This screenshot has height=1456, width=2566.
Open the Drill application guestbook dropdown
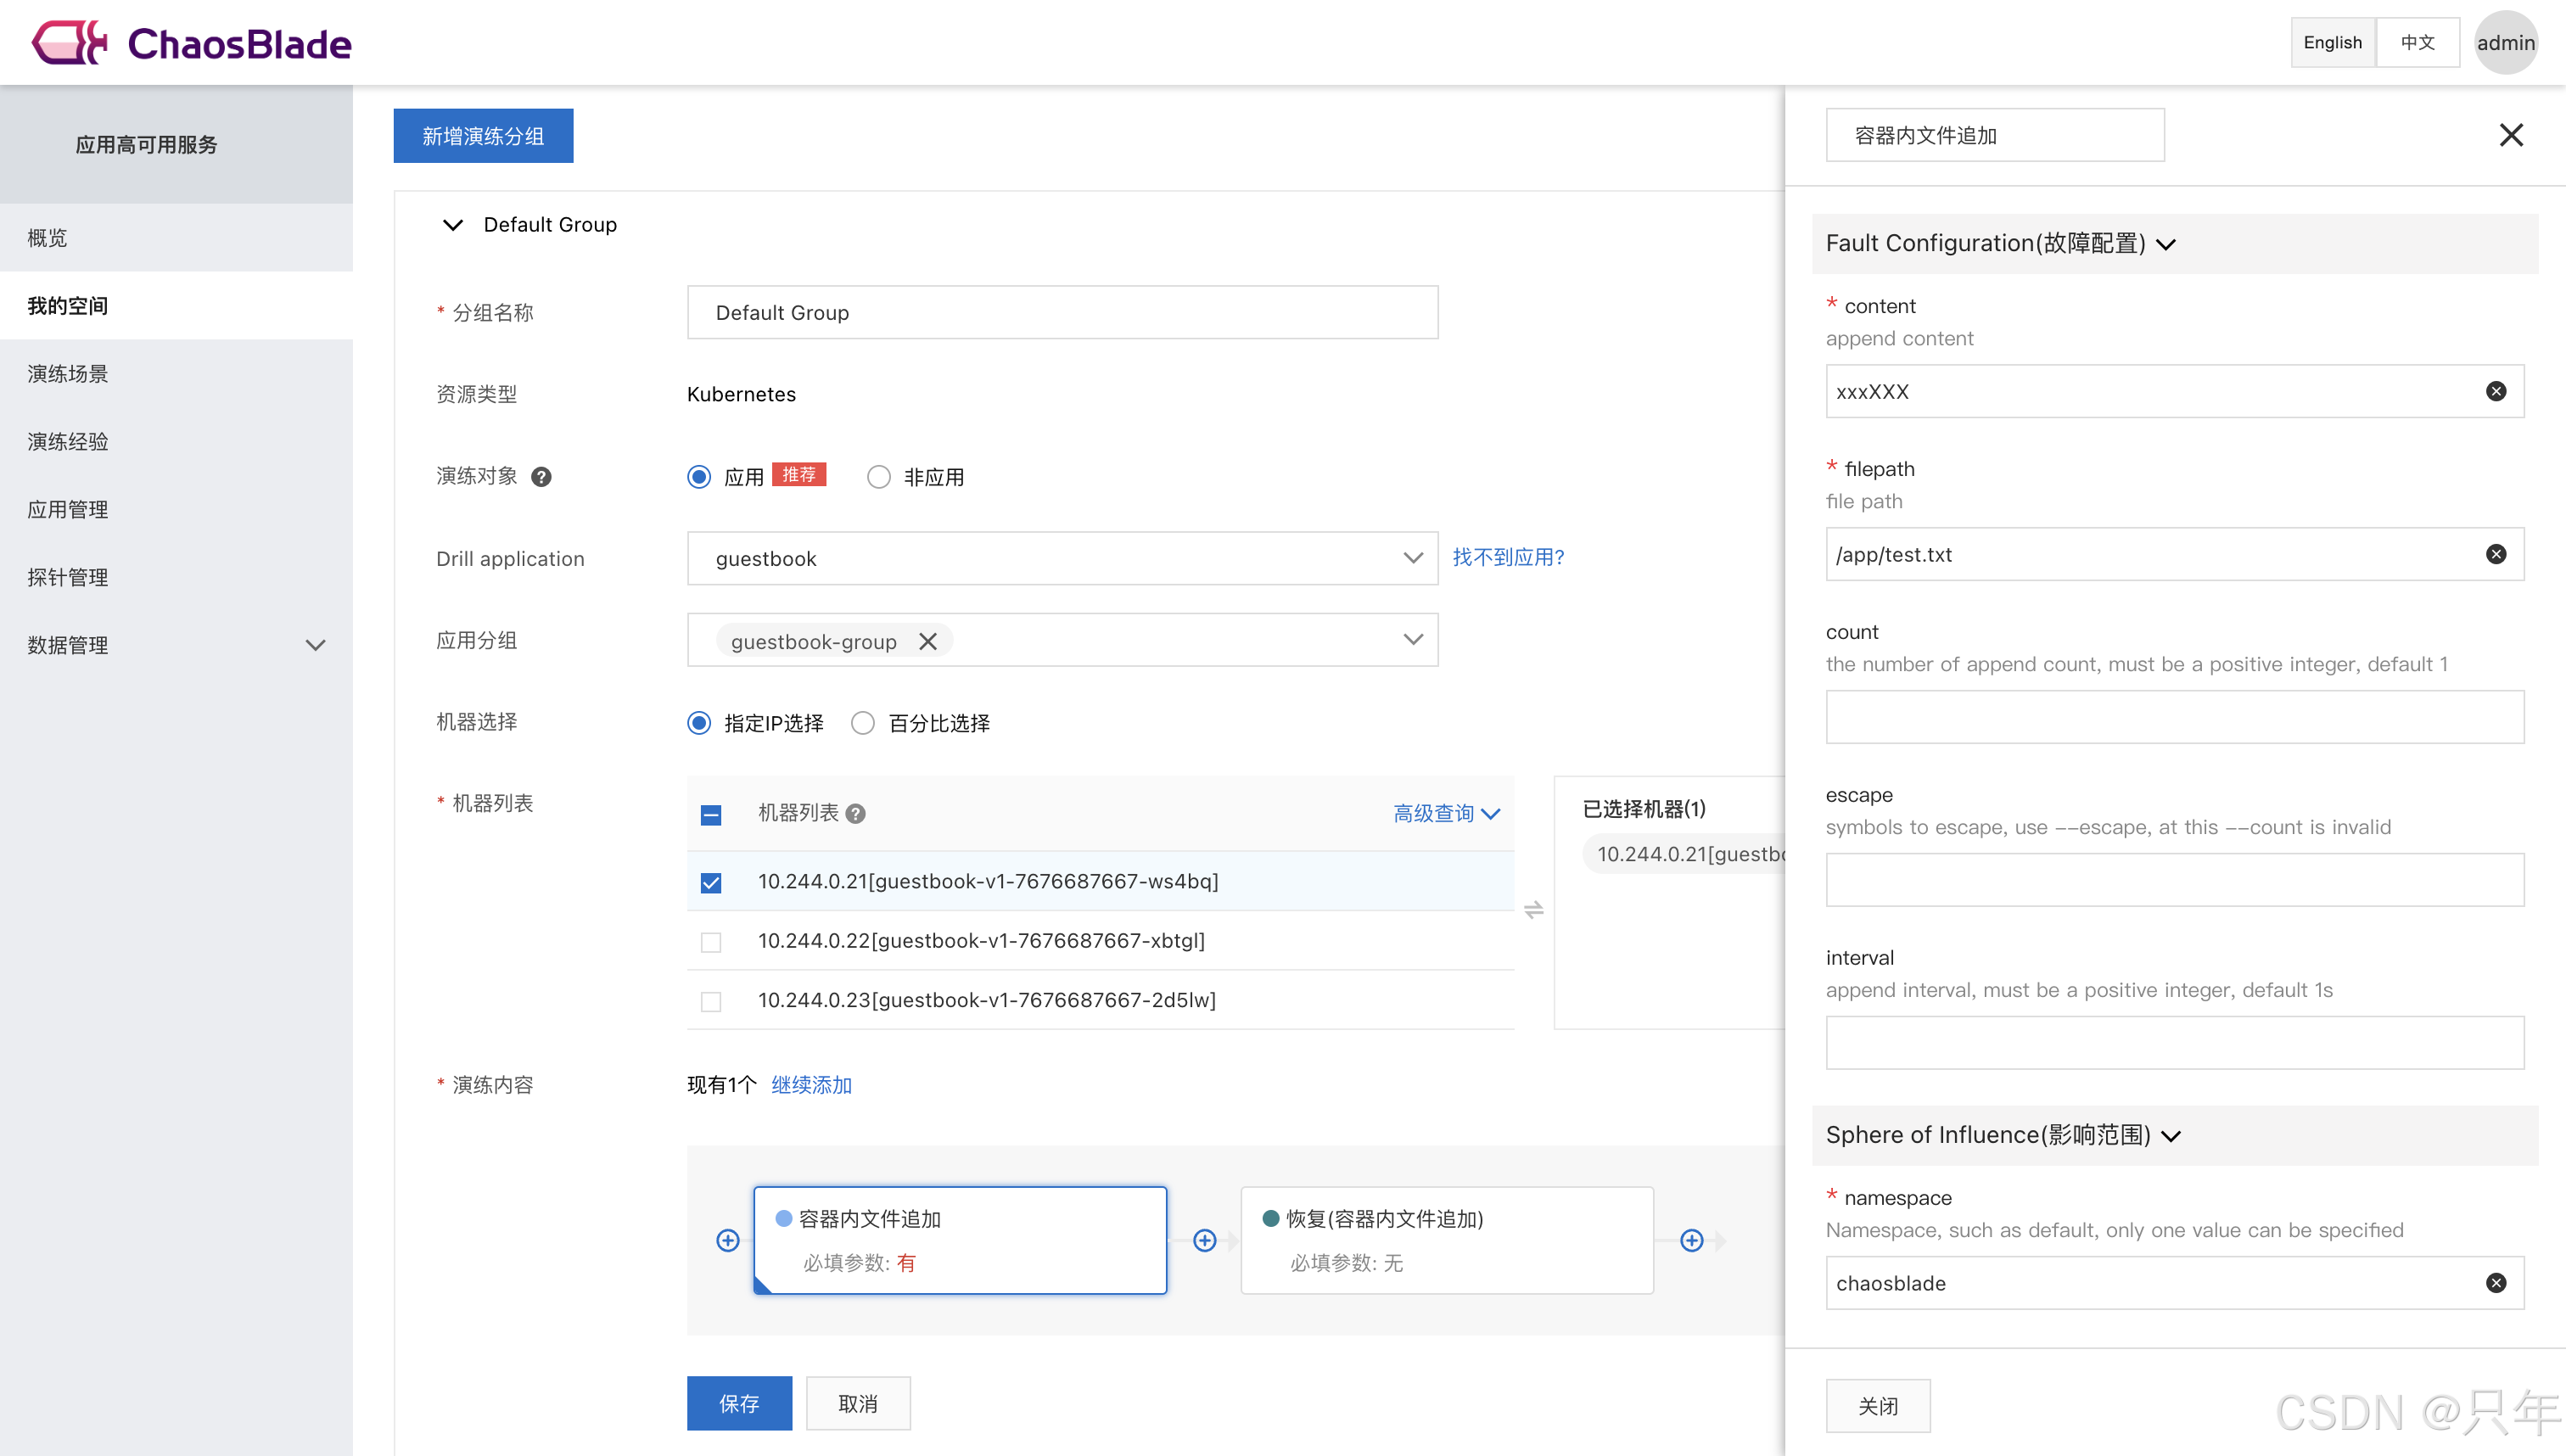tap(1062, 558)
